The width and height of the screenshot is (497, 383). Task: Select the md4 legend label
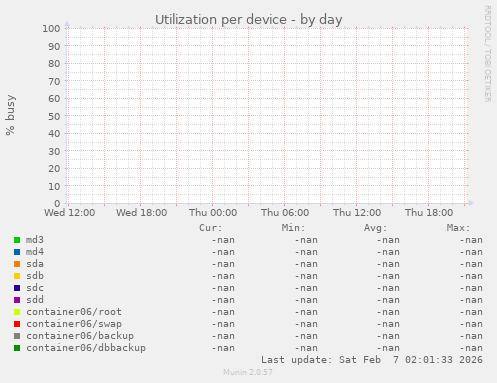point(35,252)
